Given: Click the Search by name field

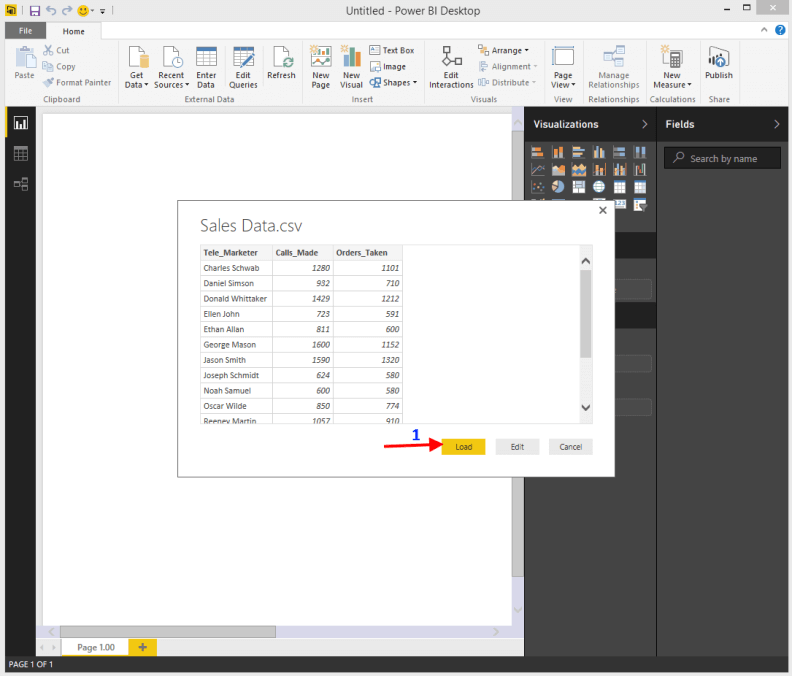Looking at the screenshot, I should point(724,158).
